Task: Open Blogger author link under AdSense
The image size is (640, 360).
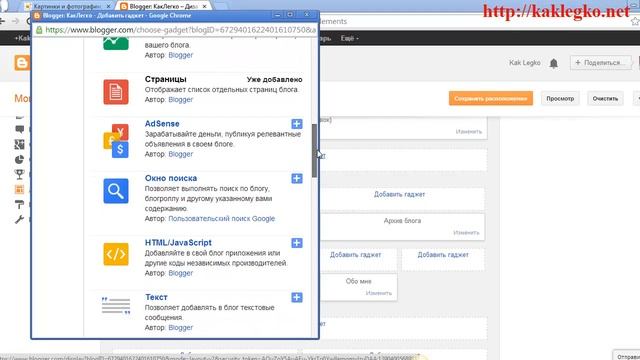Action: [180, 154]
